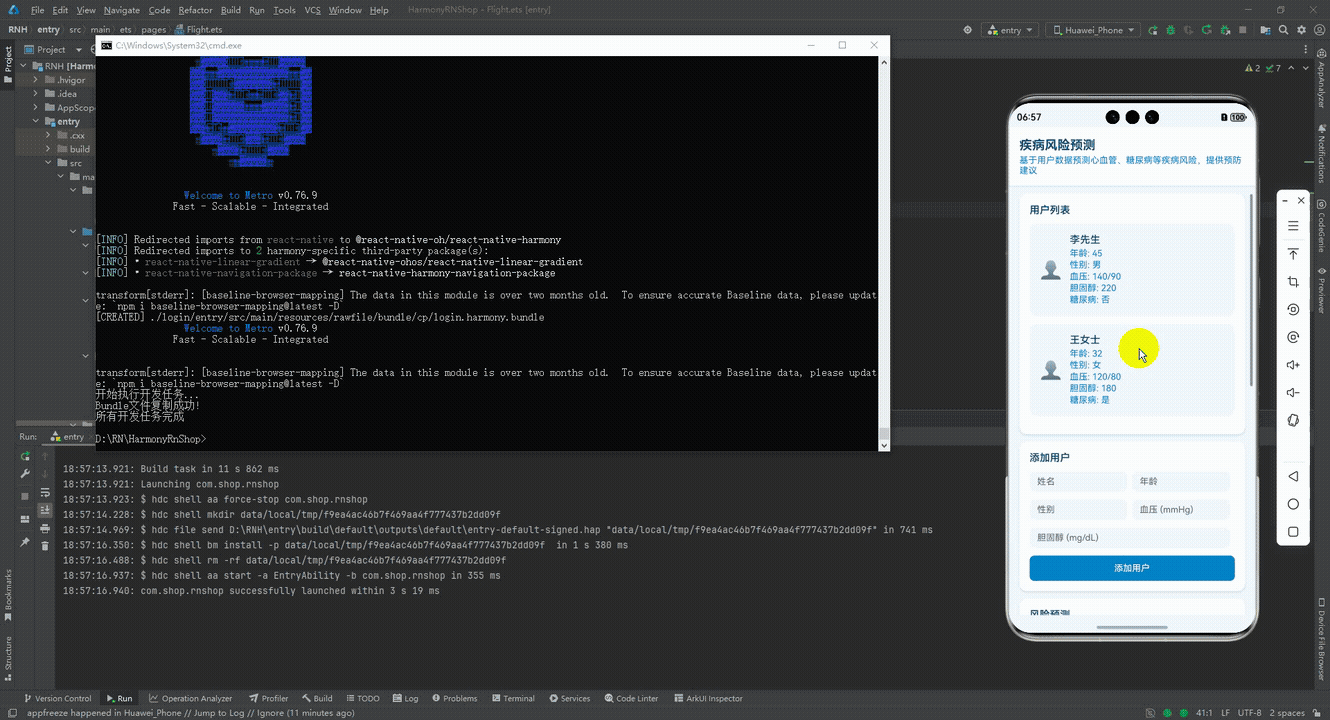Toggle the pin tab icon in the Run panel

(x=26, y=542)
